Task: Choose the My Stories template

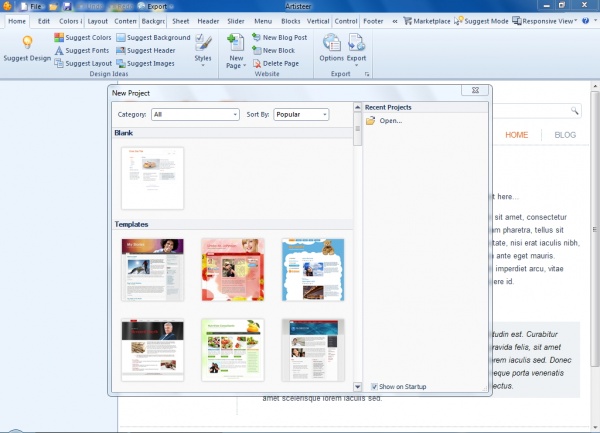Action: point(153,270)
